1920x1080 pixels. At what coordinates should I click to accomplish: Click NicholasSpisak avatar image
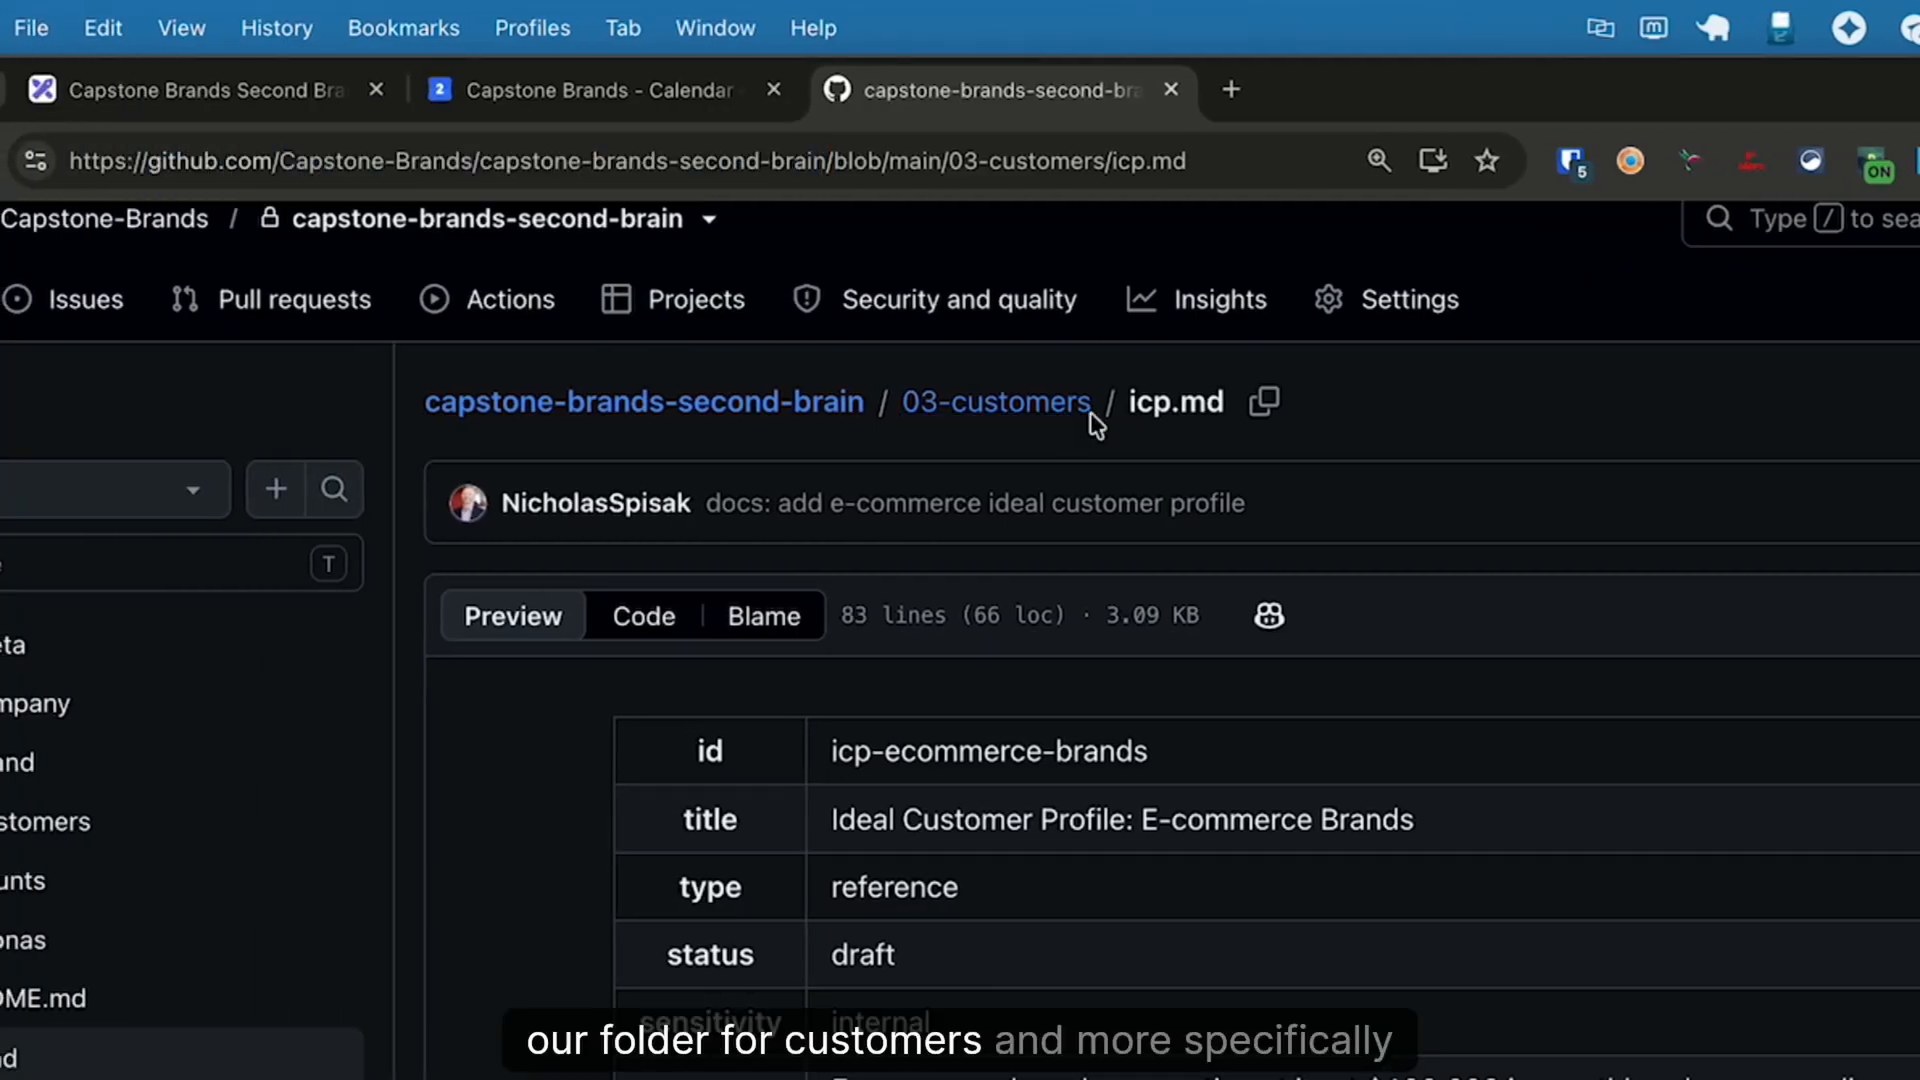tap(468, 503)
